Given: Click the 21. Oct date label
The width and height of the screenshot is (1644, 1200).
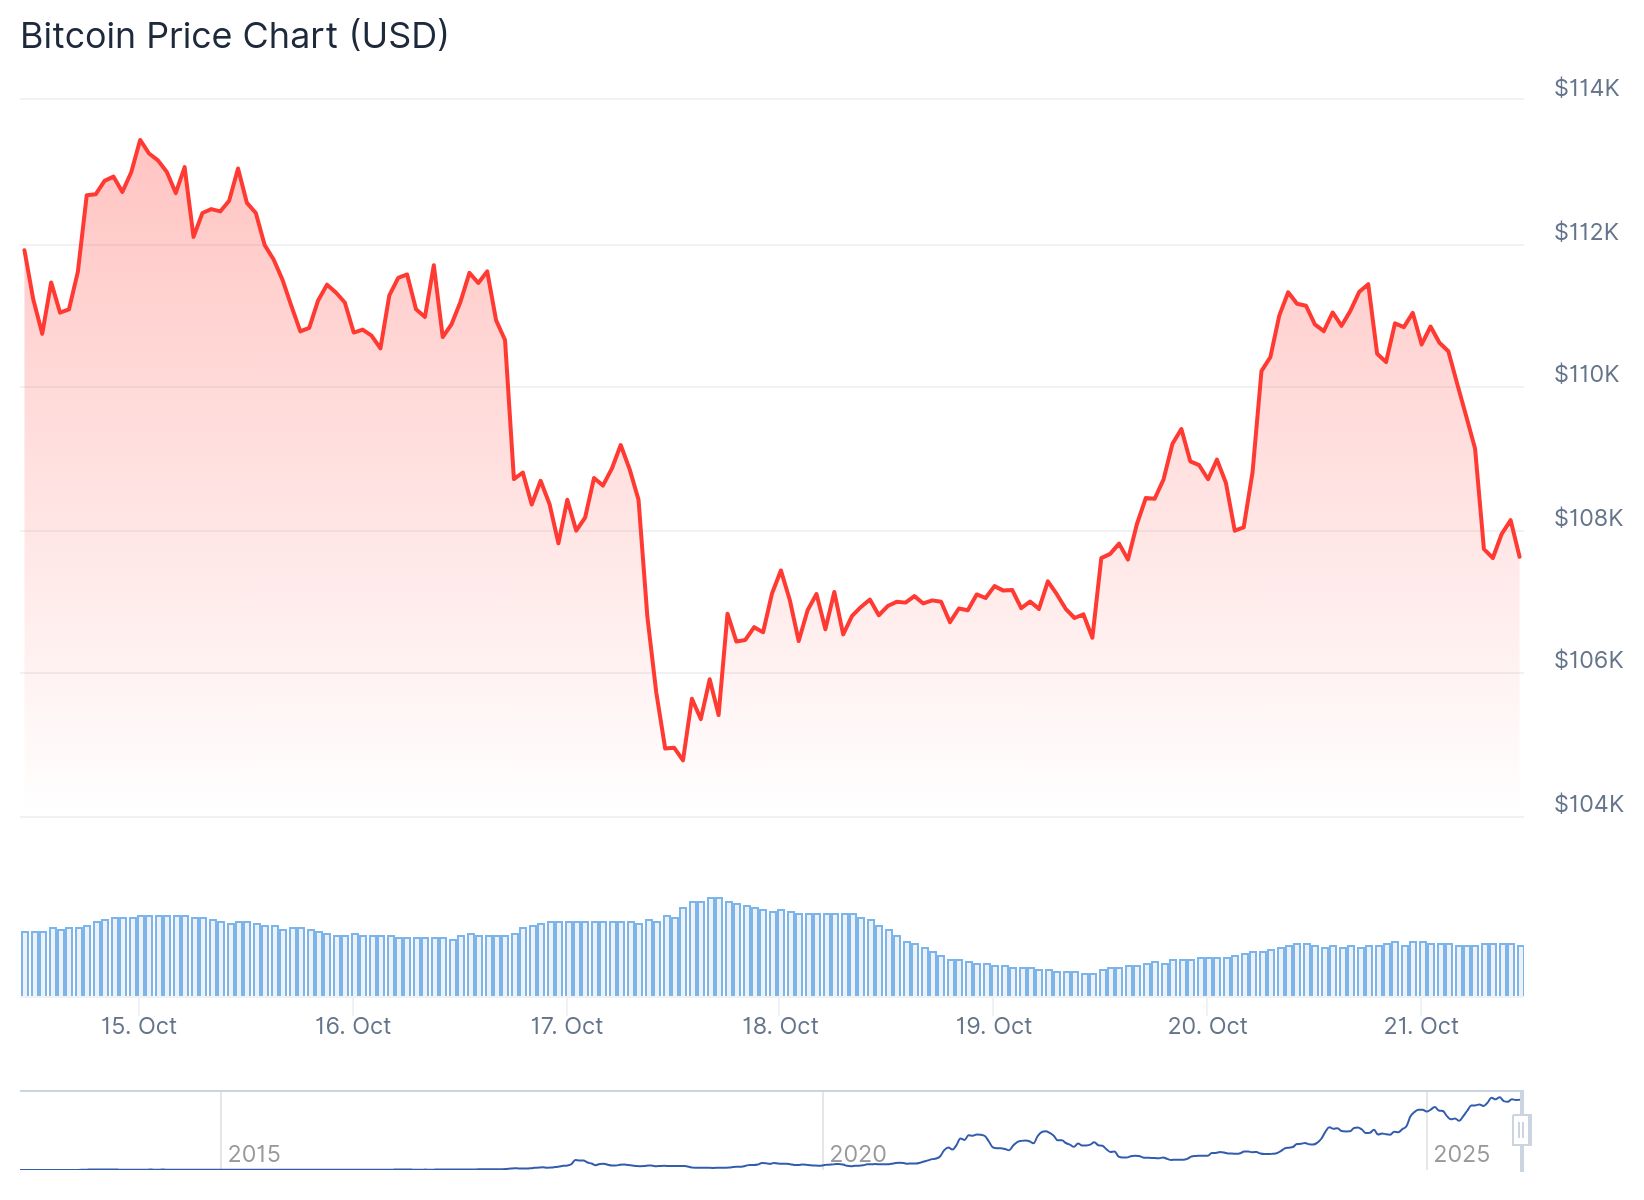Looking at the screenshot, I should tap(1421, 1026).
